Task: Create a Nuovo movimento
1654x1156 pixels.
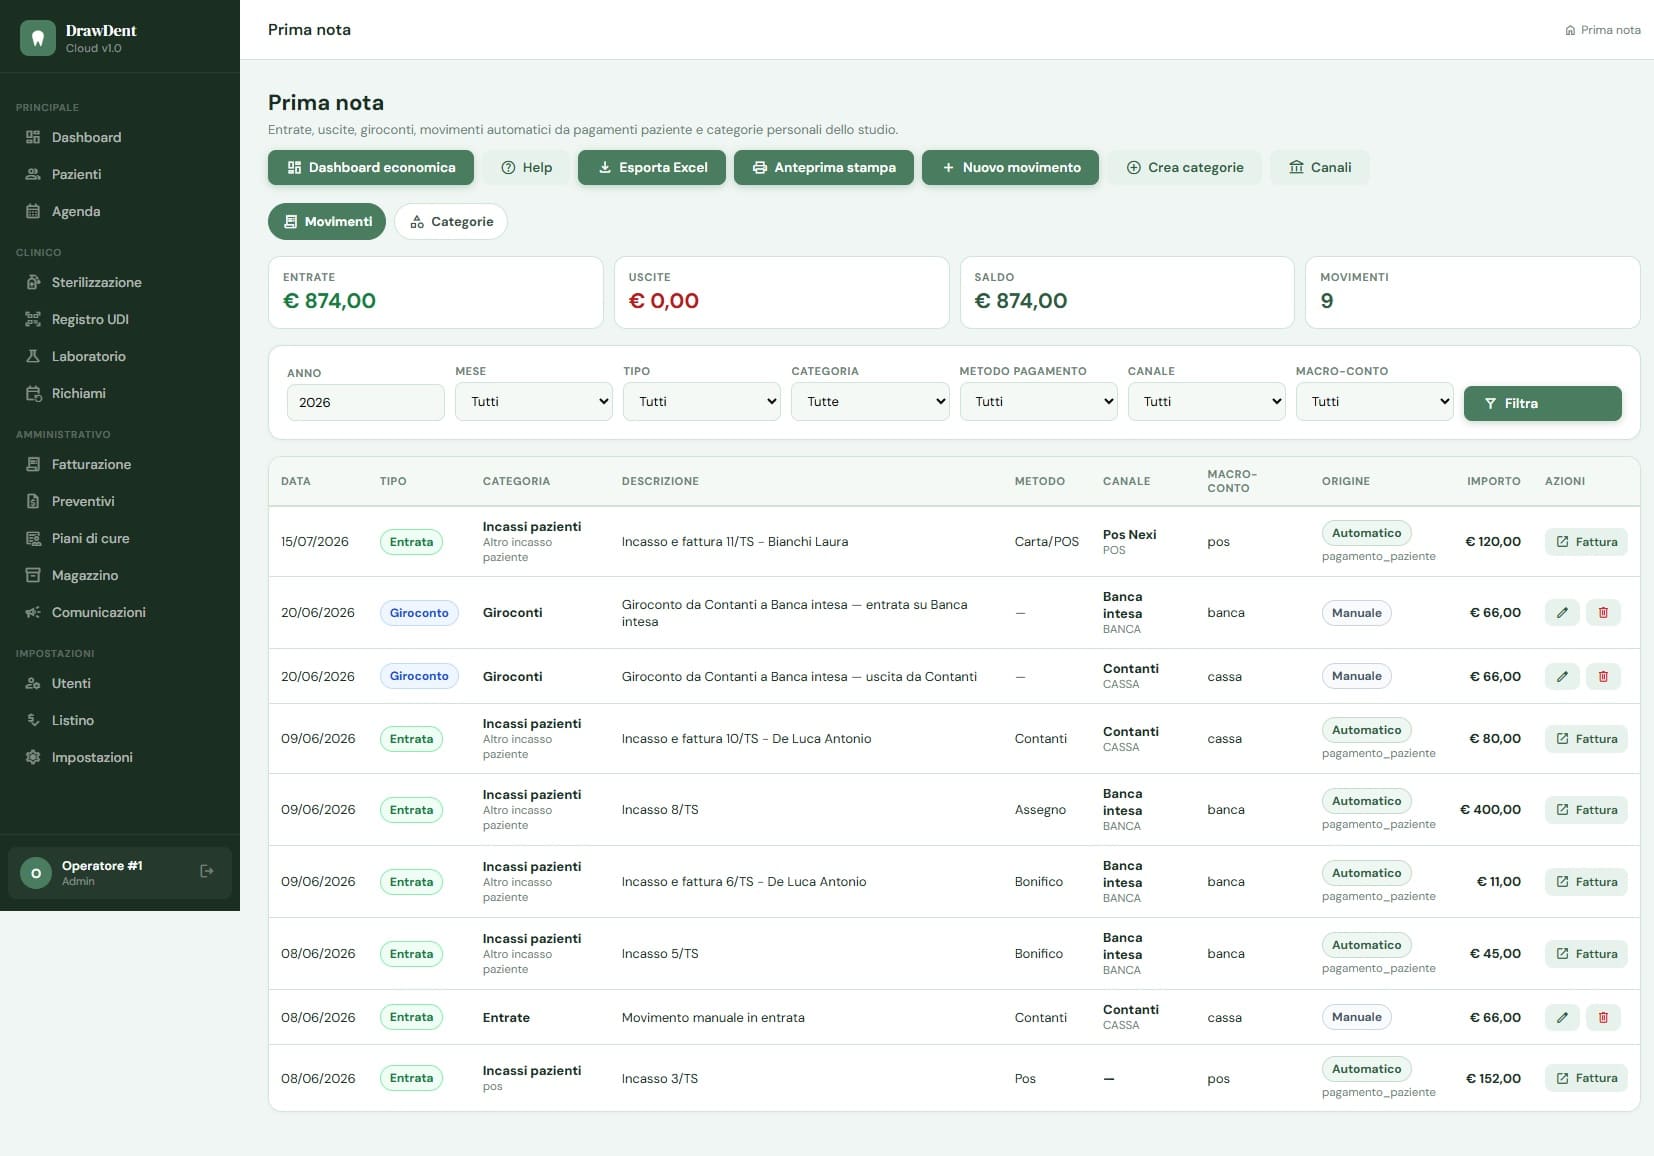Action: click(x=1010, y=168)
